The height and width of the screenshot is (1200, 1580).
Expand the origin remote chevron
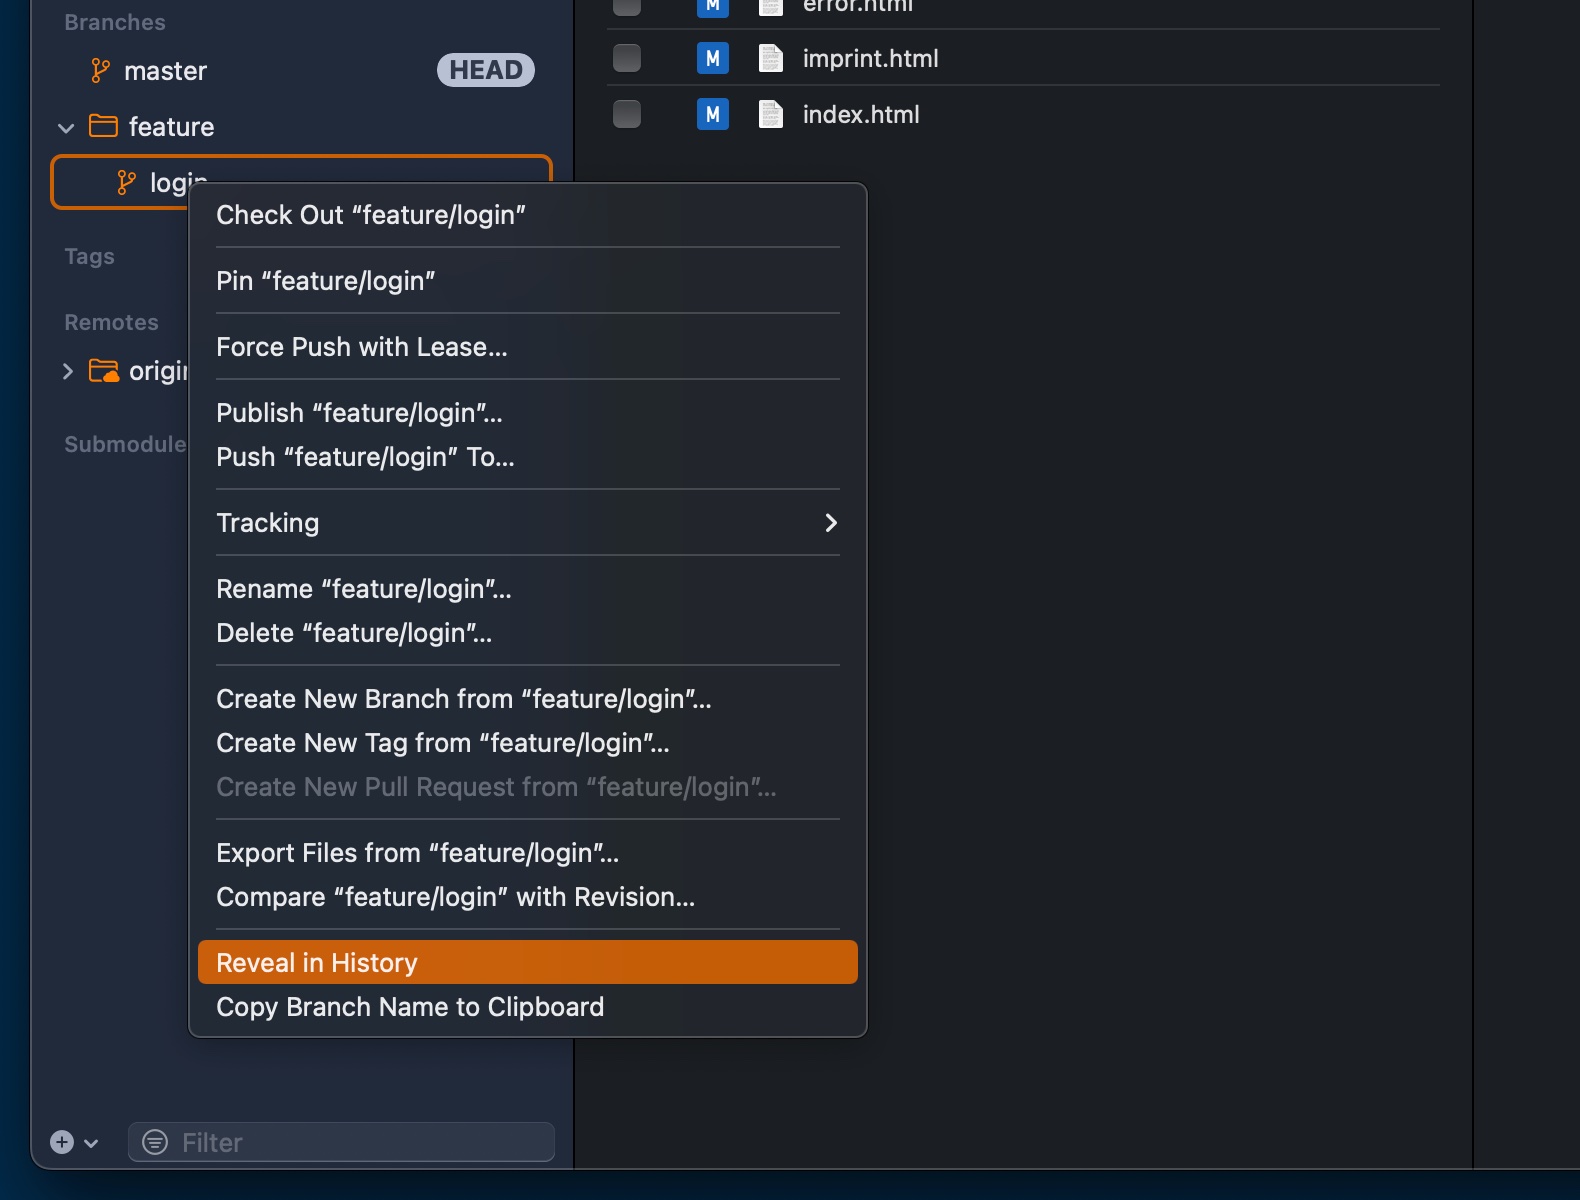pos(67,371)
